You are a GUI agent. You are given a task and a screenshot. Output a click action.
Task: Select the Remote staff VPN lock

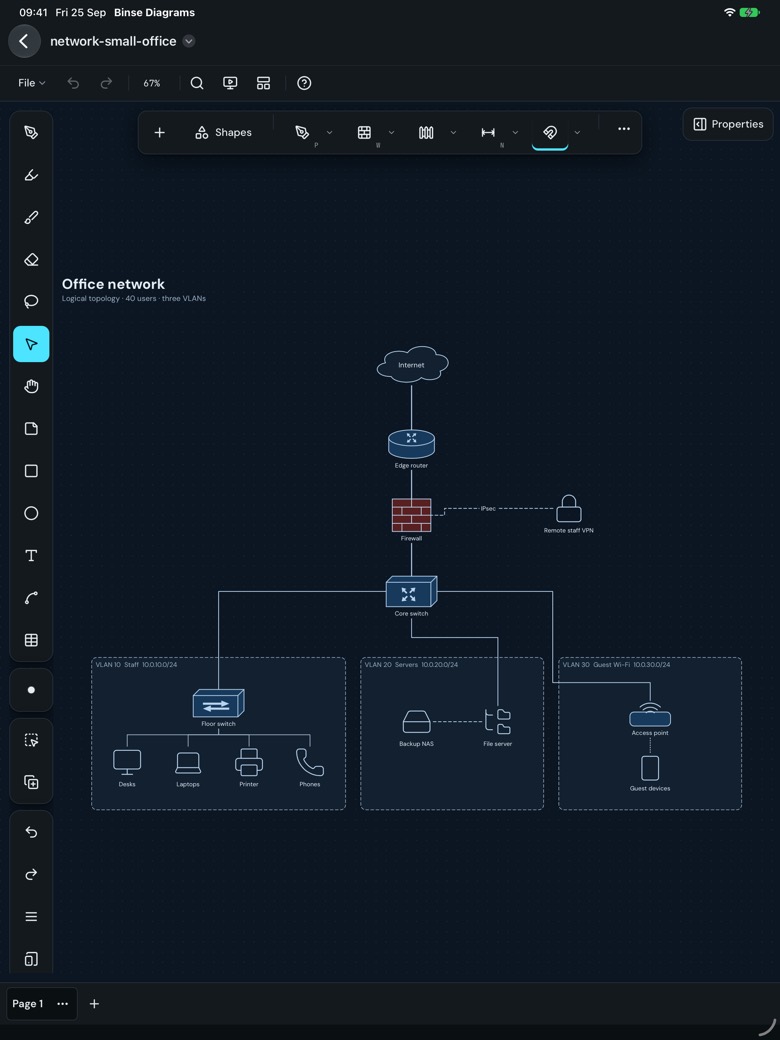coord(568,509)
